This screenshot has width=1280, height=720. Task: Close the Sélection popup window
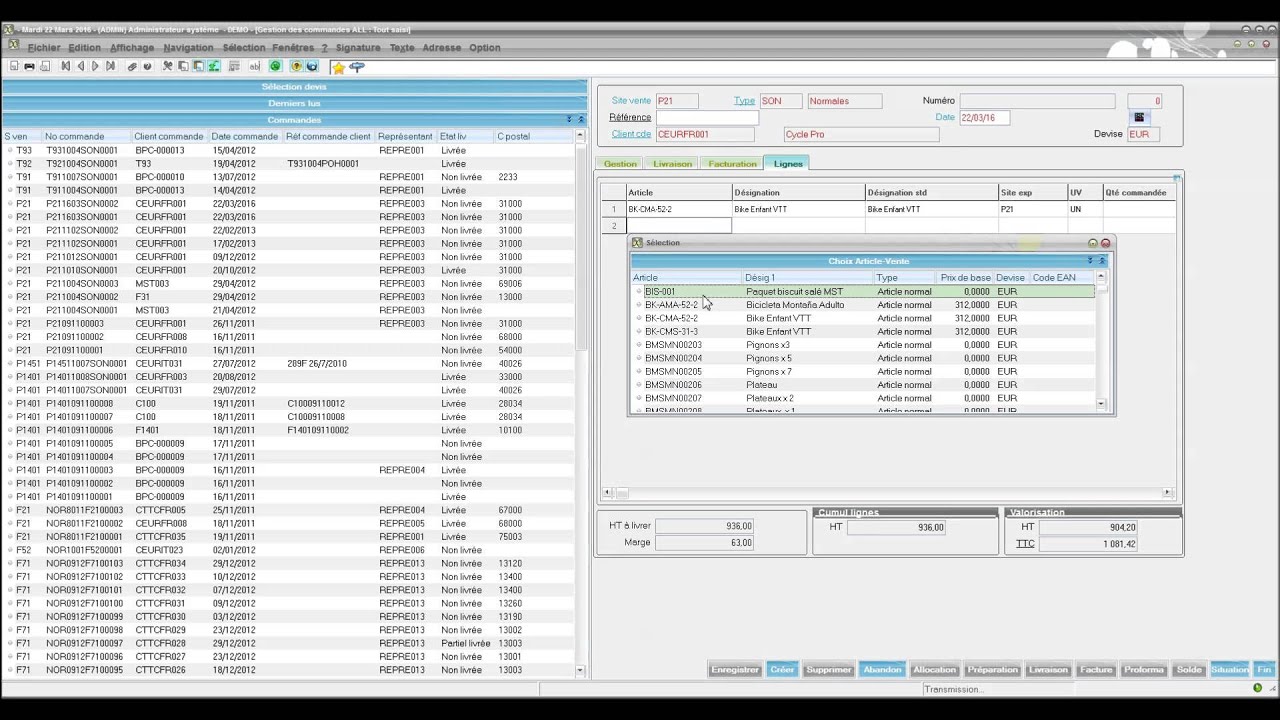(1105, 243)
